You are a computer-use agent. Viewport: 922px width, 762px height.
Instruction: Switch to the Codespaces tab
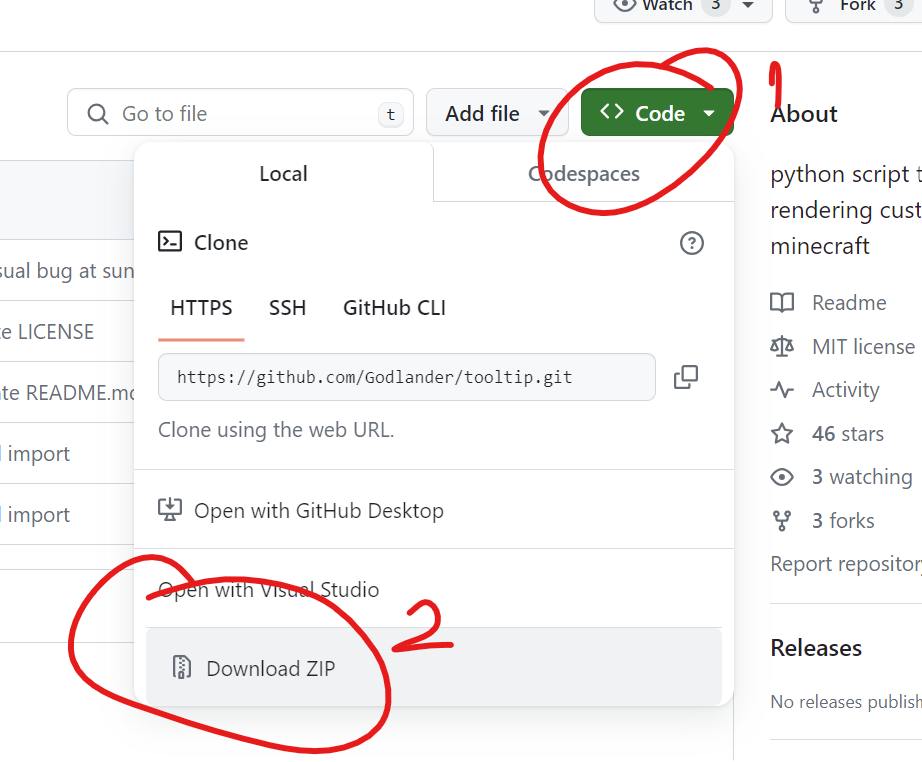click(x=584, y=174)
